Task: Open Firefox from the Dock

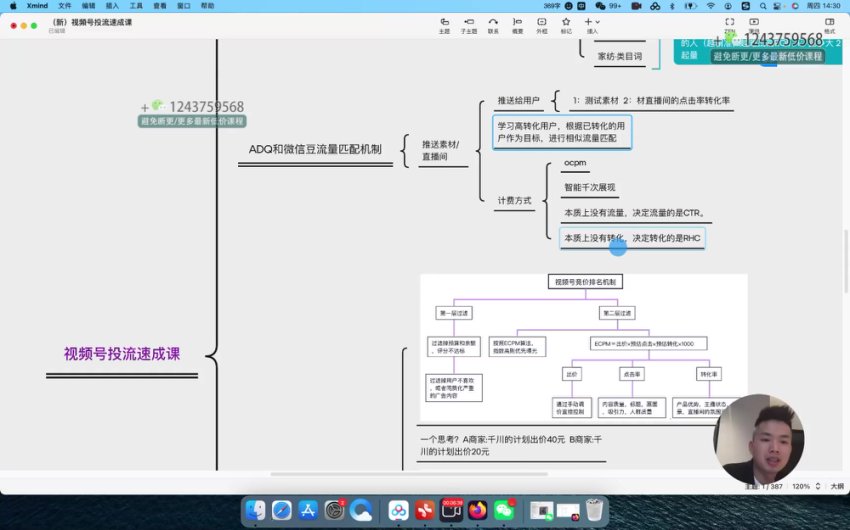Action: pos(477,509)
